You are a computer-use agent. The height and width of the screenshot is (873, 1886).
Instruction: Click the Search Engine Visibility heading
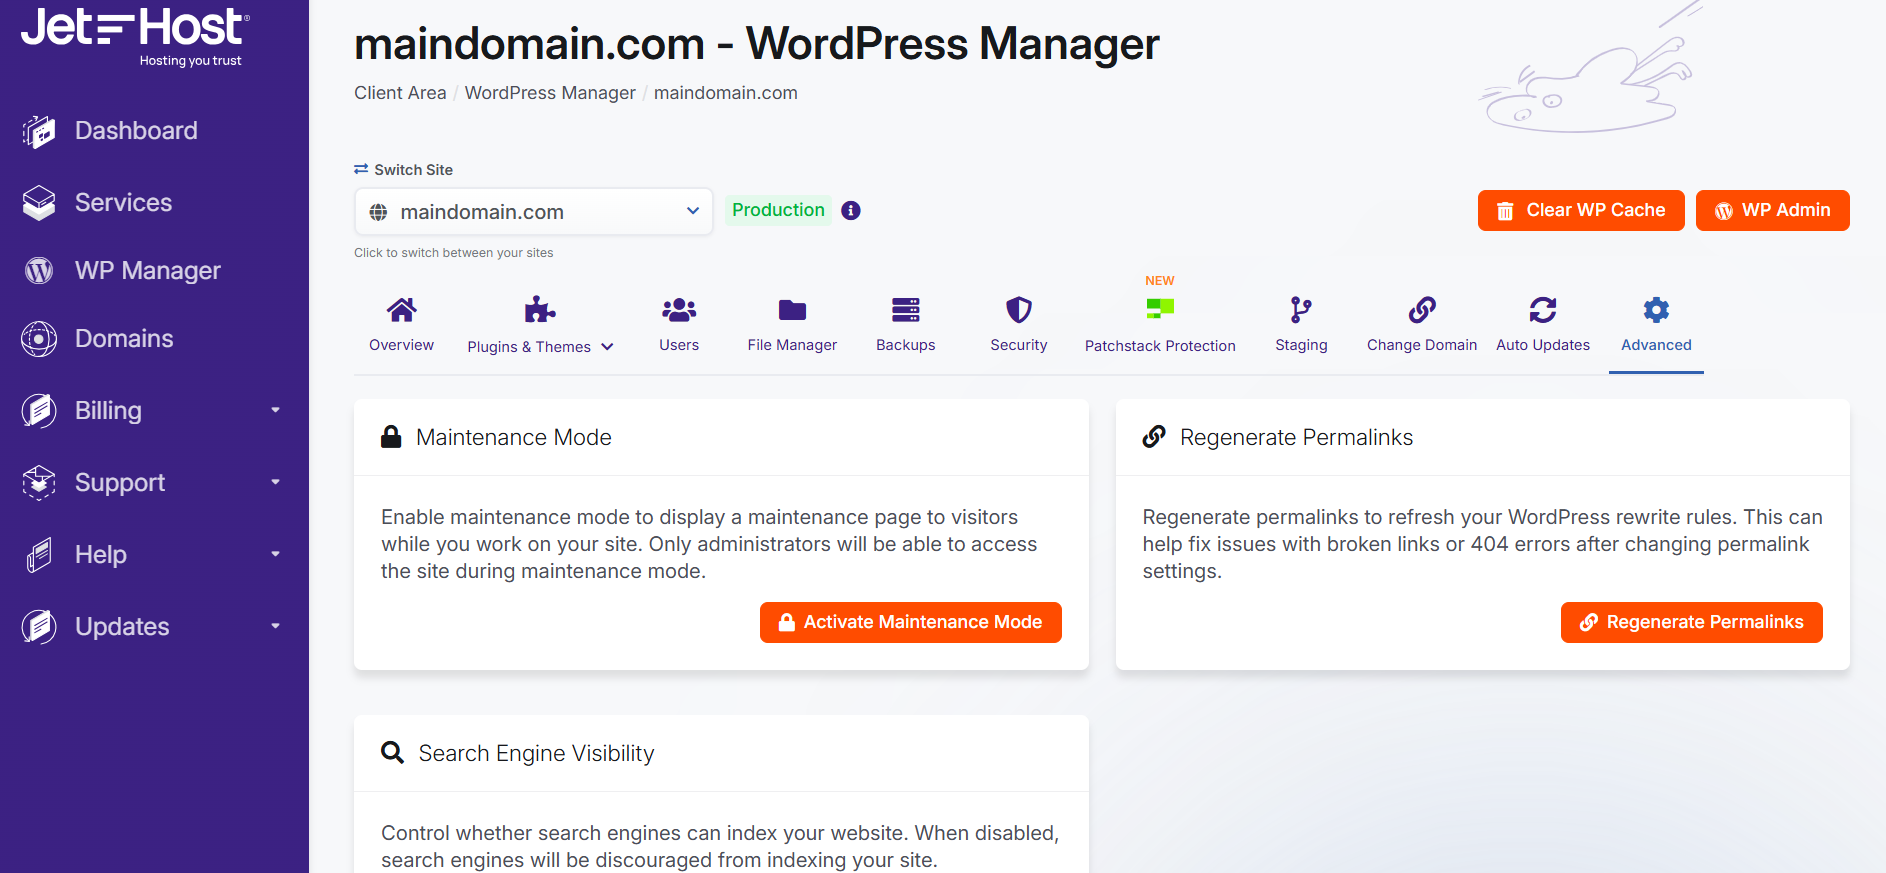536,753
